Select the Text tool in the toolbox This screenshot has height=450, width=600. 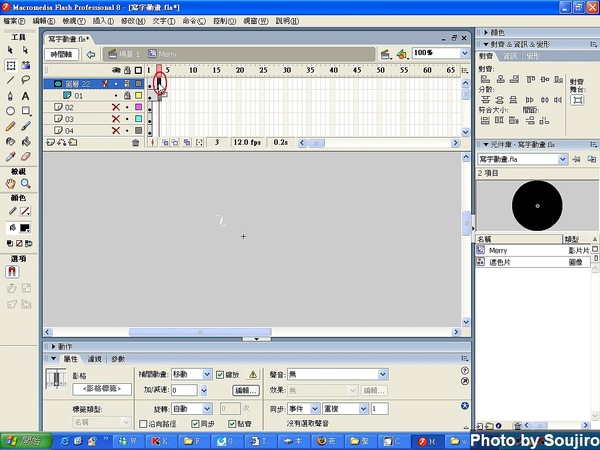pos(25,96)
